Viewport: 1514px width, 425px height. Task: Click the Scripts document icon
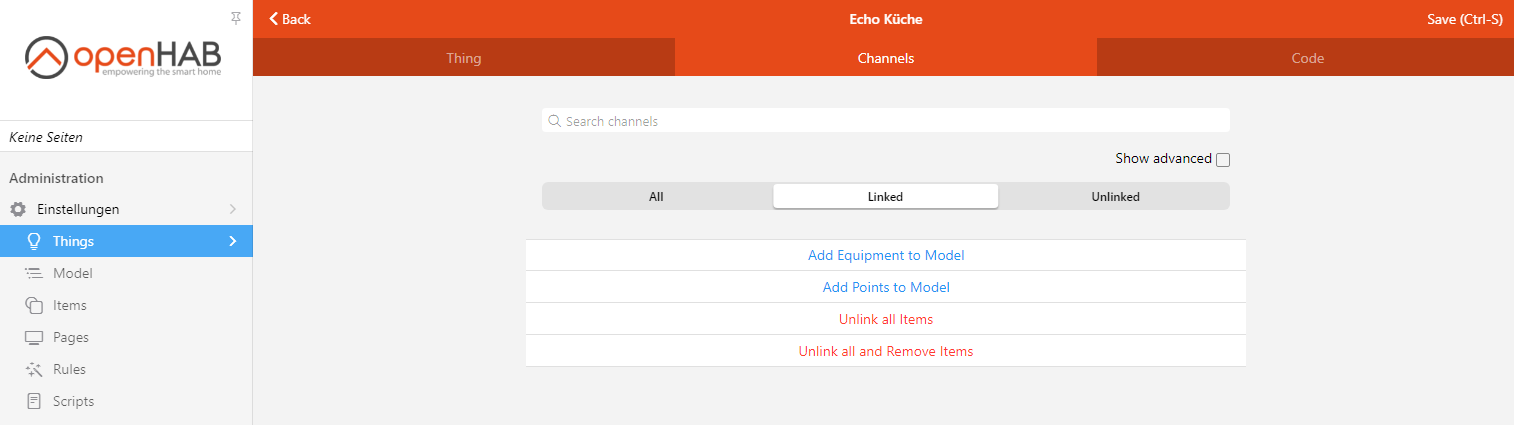[x=34, y=401]
